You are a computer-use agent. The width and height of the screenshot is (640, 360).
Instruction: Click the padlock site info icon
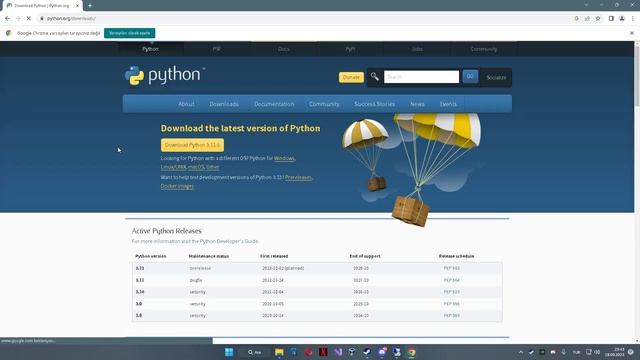pyautogui.click(x=42, y=18)
